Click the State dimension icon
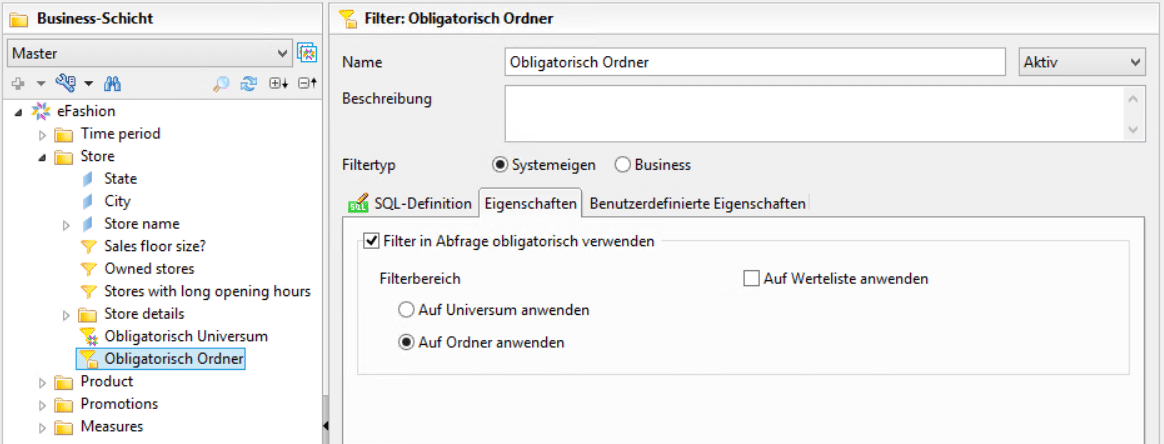 88,179
